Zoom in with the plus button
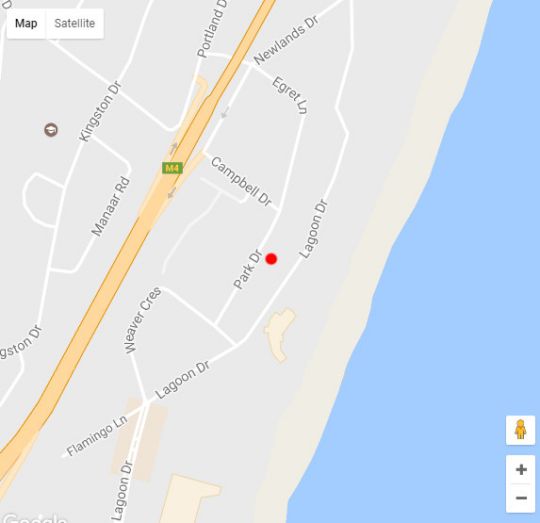This screenshot has width=540, height=523. [521, 470]
